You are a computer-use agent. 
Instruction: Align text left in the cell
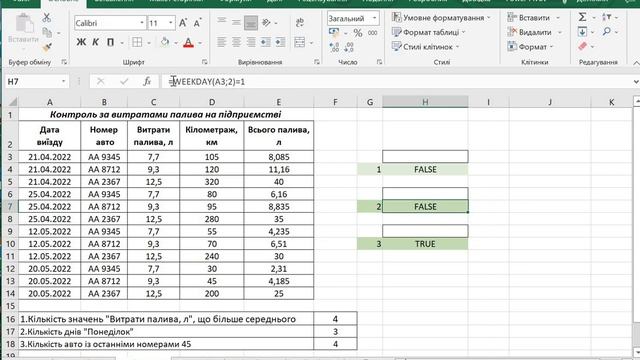[221, 42]
